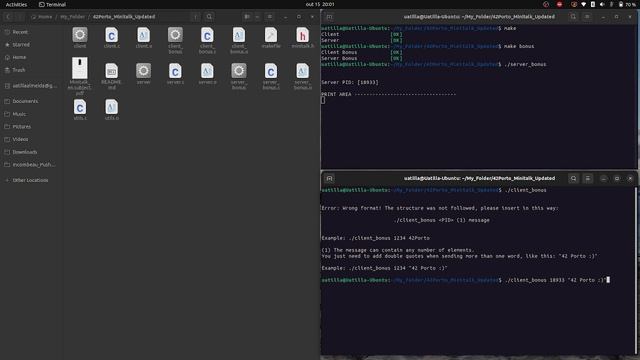Viewport: 640px width, 360px height.
Task: Open view options dropdown in Files
Action: click(x=257, y=17)
